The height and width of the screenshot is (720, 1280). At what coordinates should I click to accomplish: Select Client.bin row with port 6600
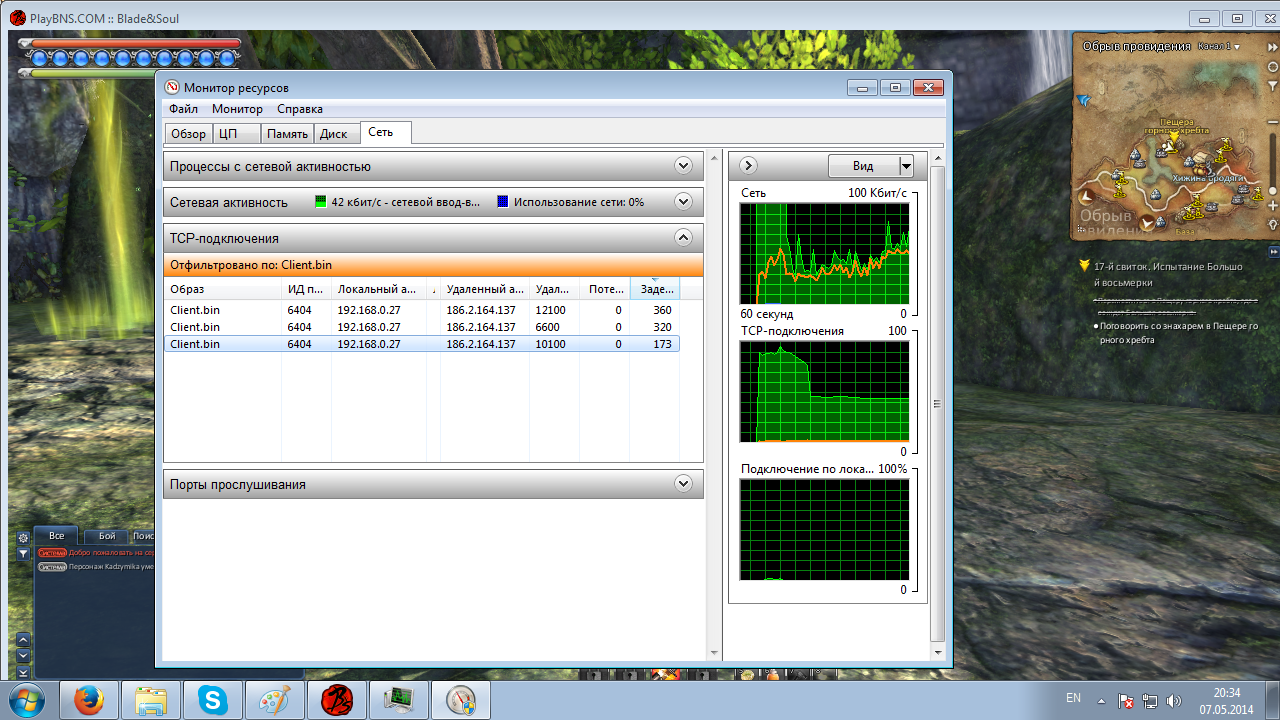tap(421, 327)
